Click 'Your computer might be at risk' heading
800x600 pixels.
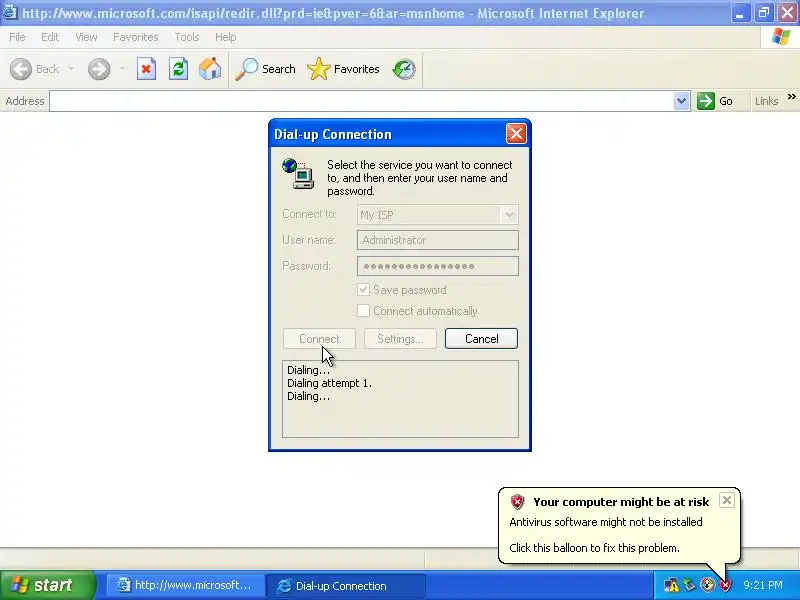(621, 502)
